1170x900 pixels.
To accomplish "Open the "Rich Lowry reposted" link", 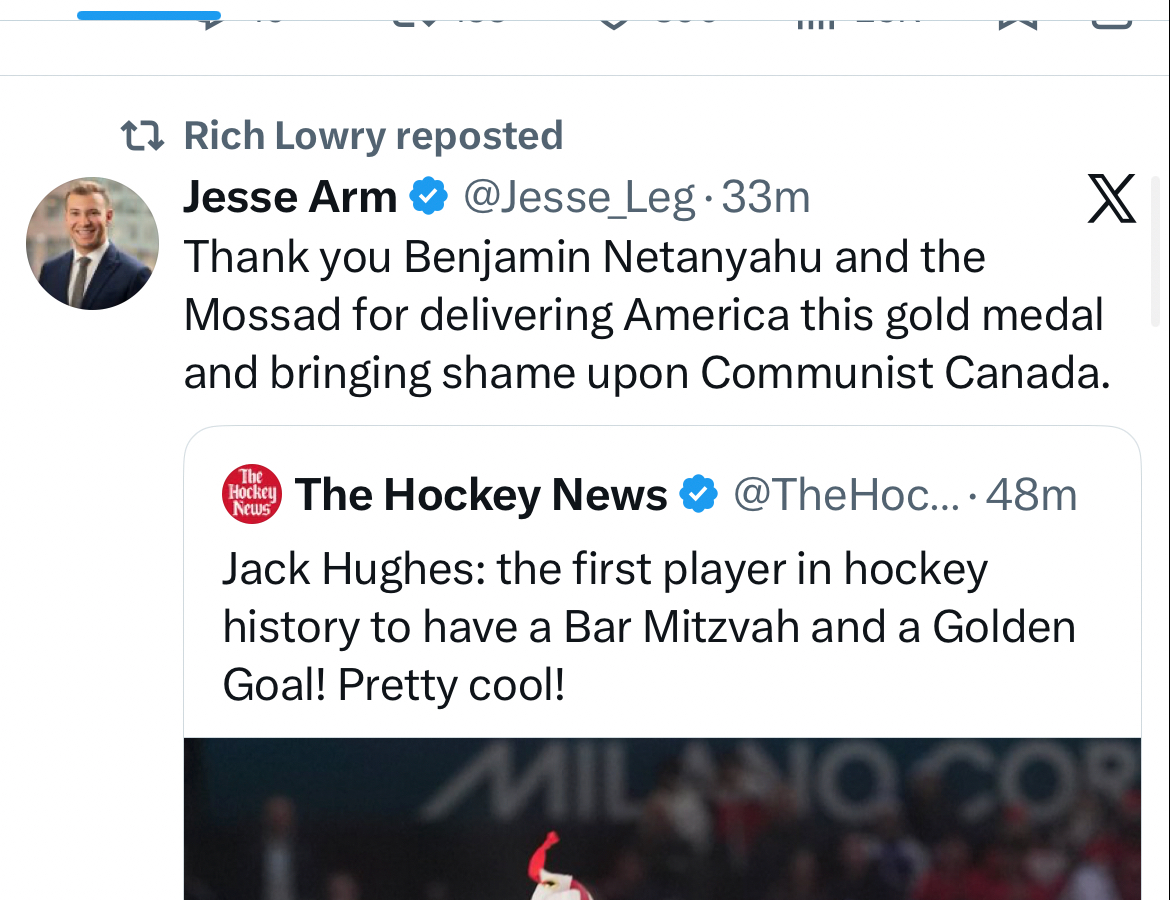I will 373,136.
